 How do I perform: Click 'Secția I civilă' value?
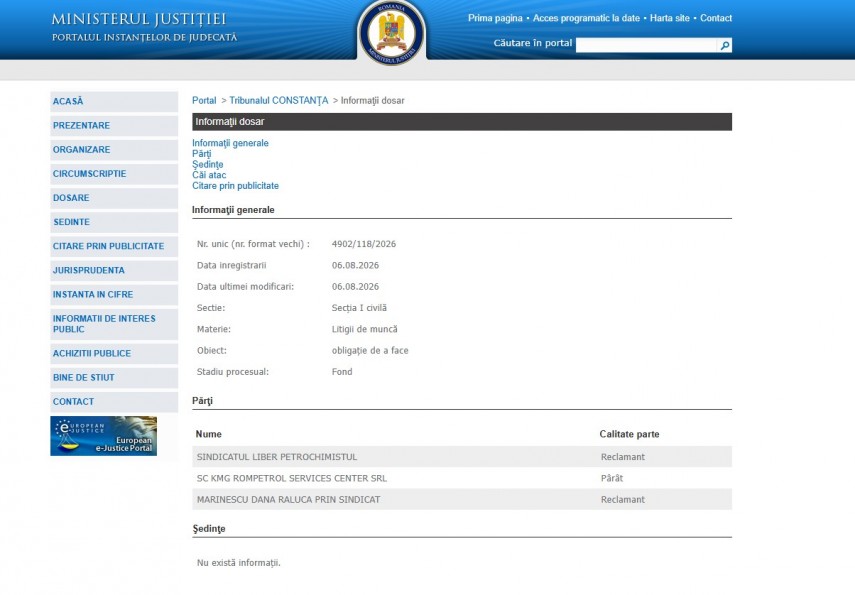click(x=359, y=308)
